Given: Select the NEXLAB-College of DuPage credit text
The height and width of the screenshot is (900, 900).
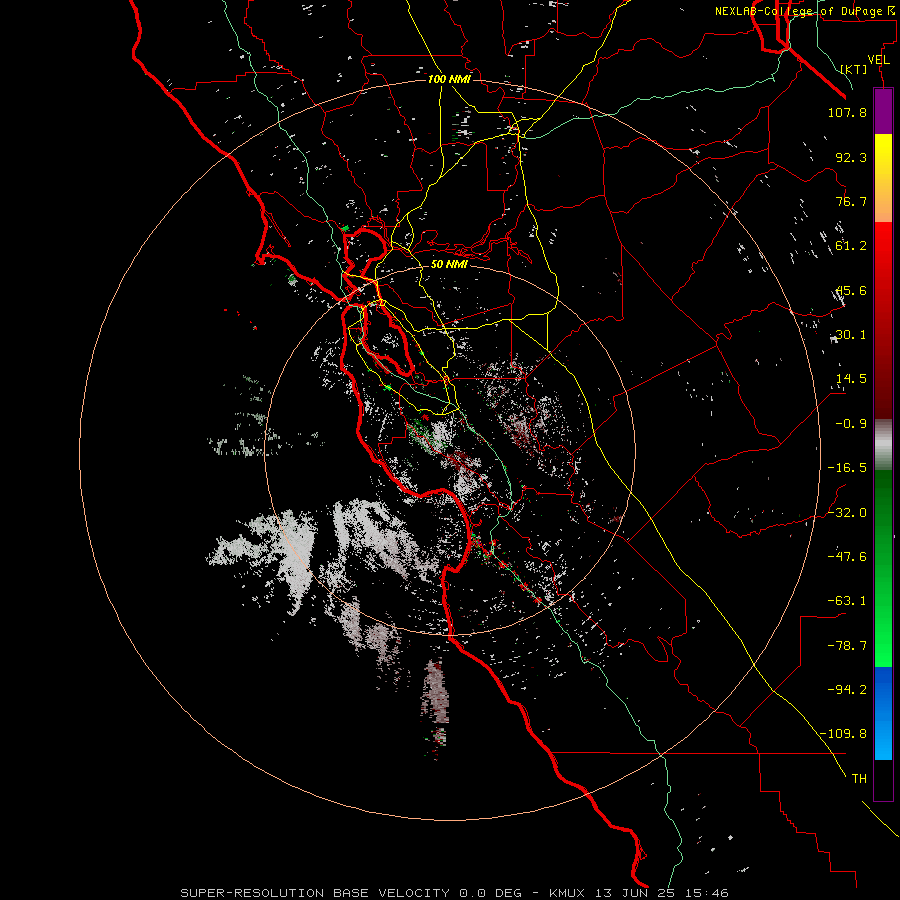Looking at the screenshot, I should pos(804,11).
